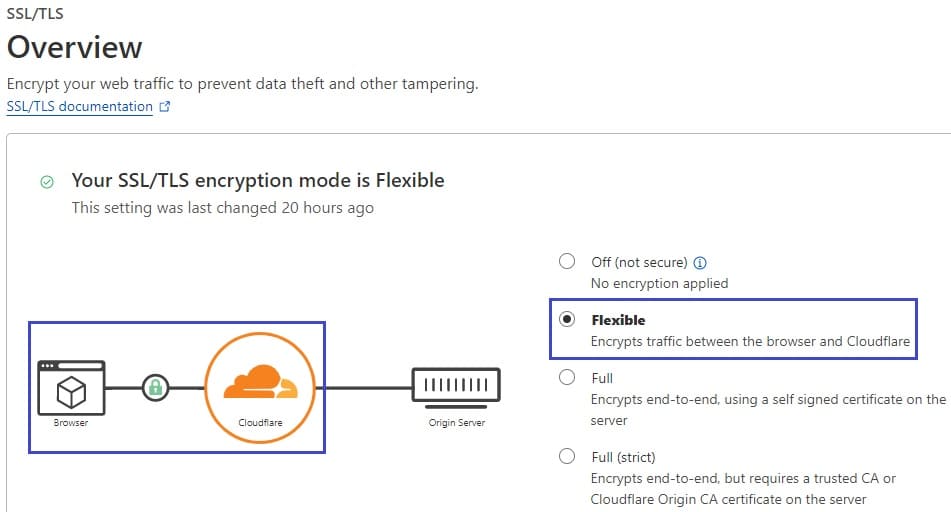Viewport: 951px width, 512px height.
Task: Click the Full (strict) label text
Action: (x=623, y=457)
